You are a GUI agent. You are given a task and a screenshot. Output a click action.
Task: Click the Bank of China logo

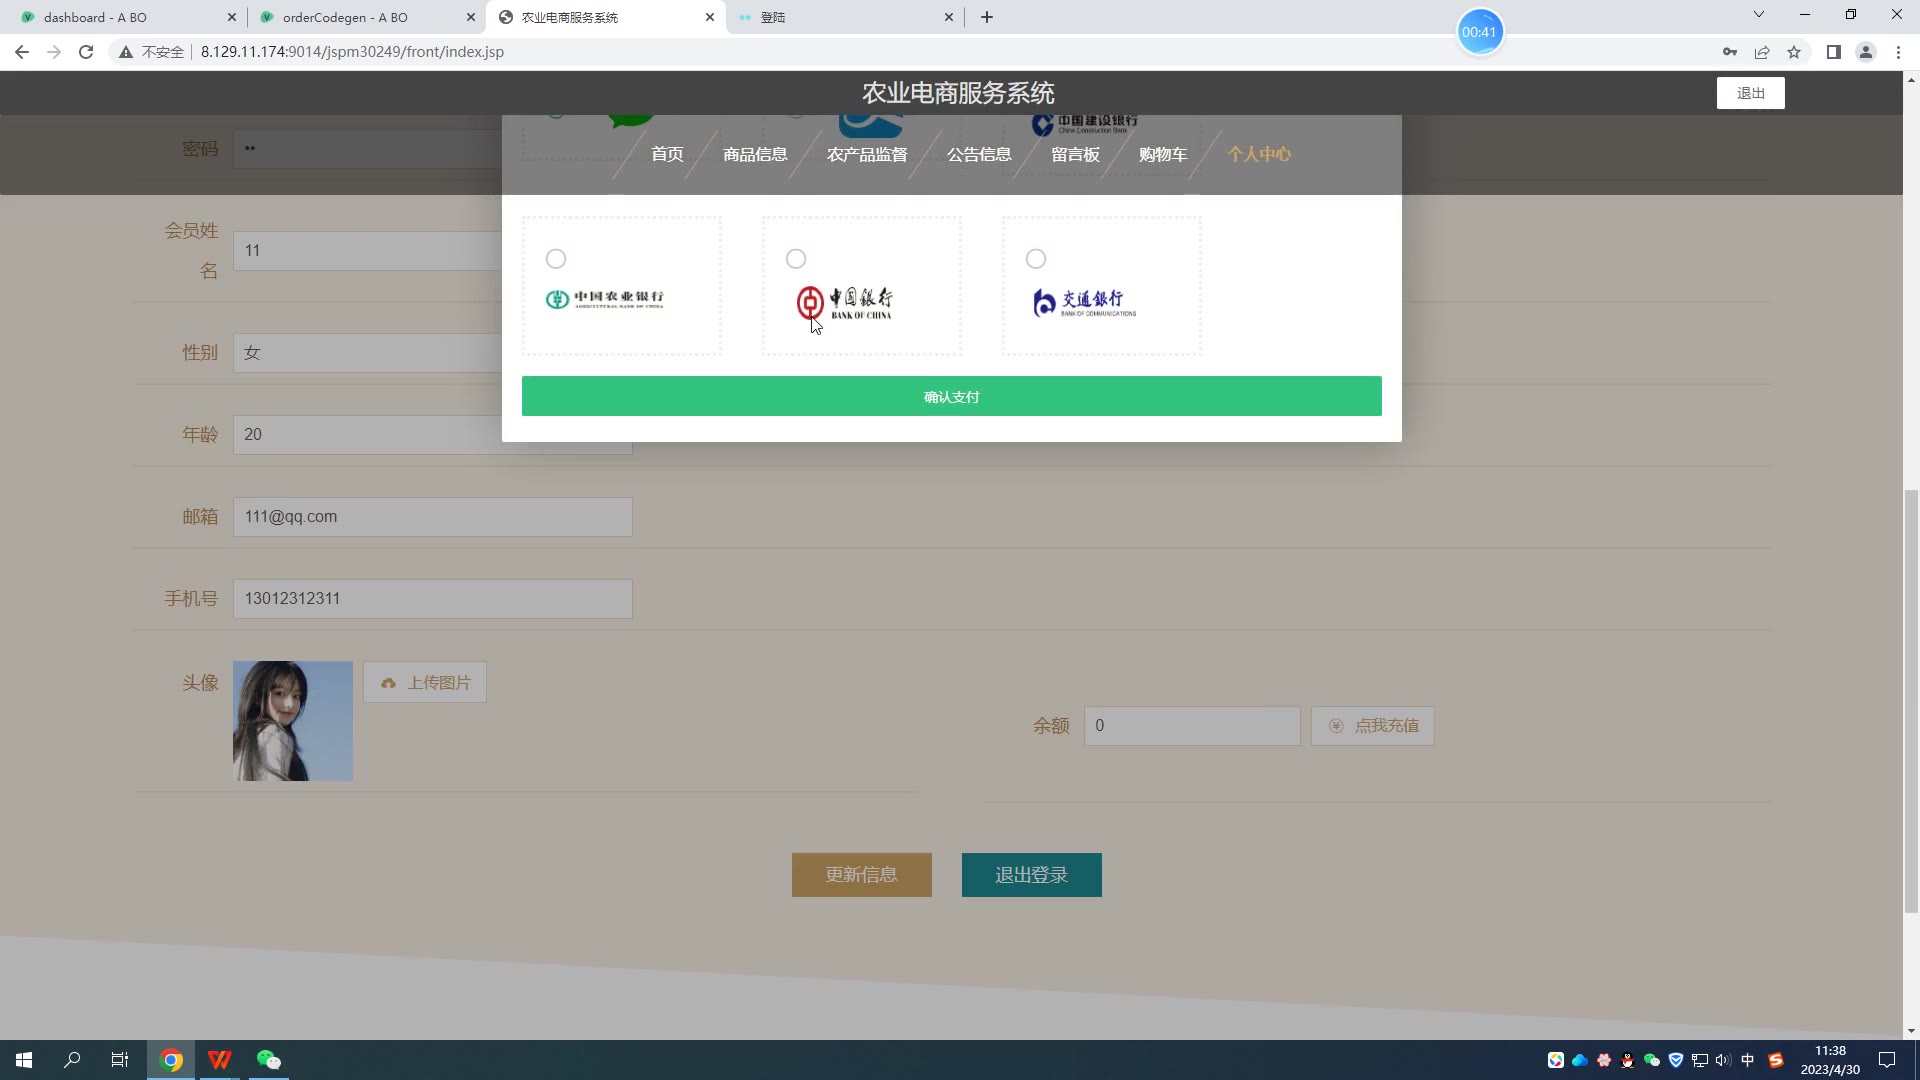[x=844, y=303]
